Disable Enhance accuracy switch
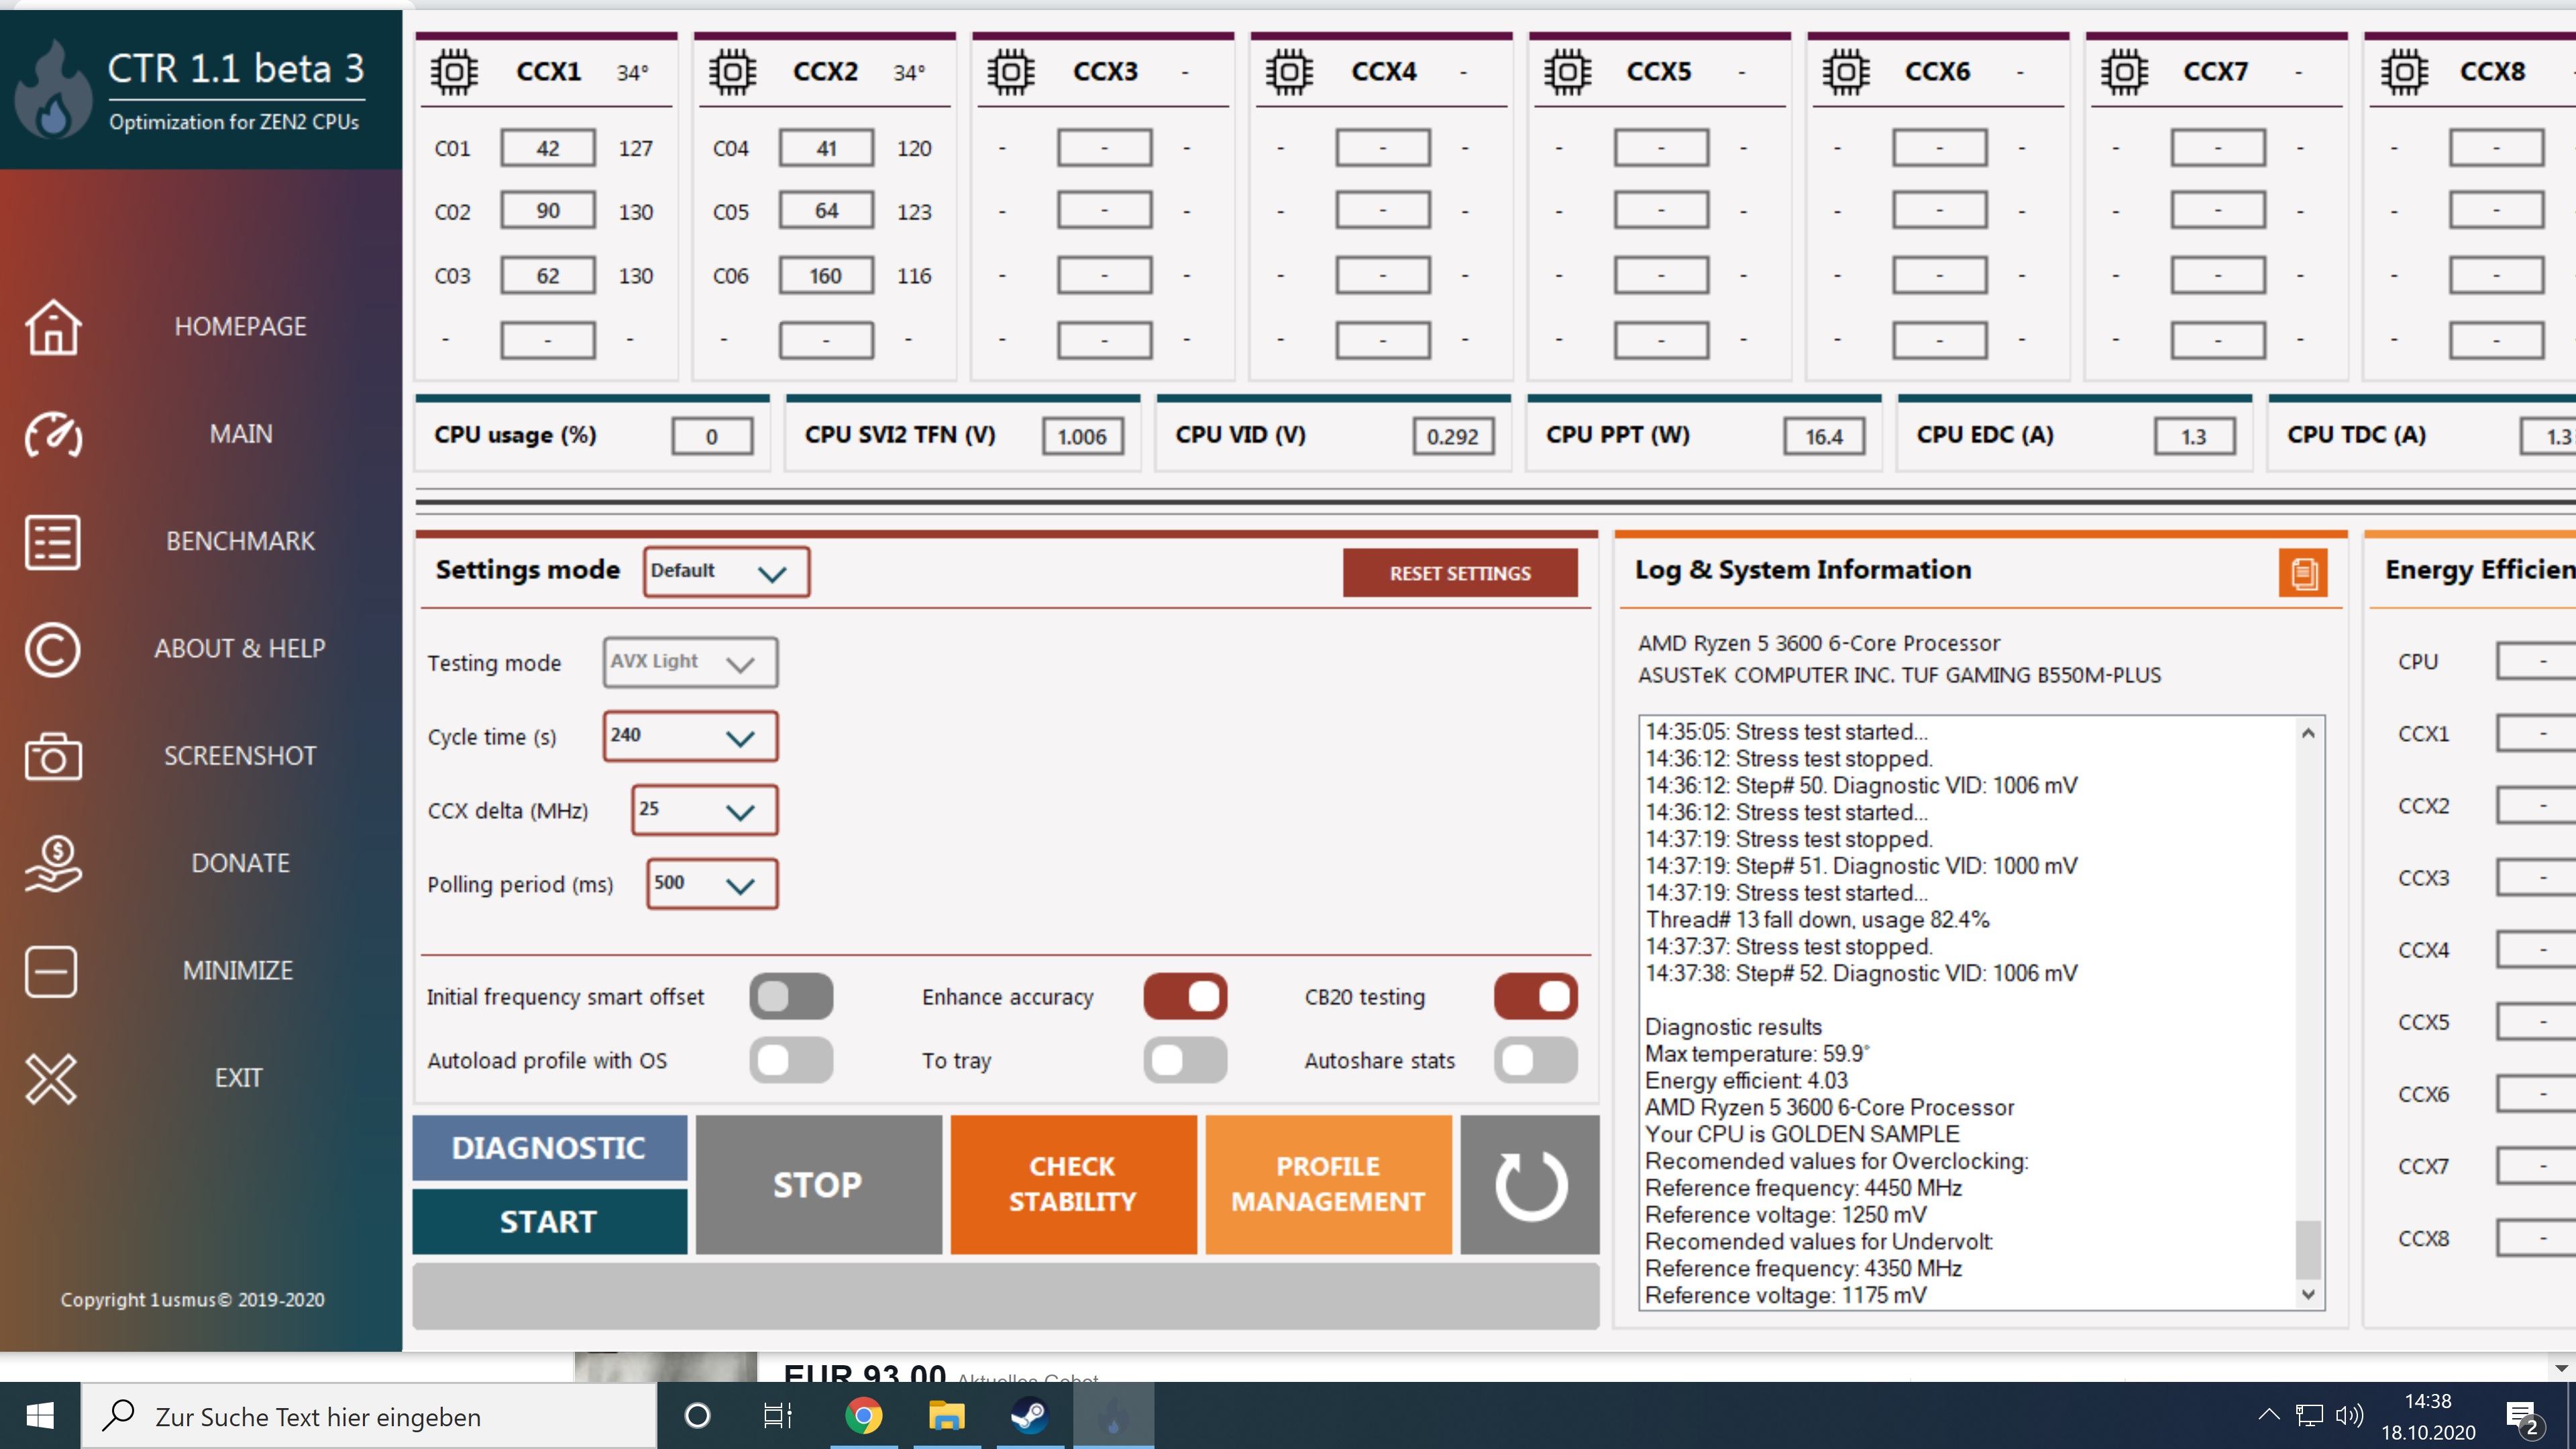 [1185, 996]
